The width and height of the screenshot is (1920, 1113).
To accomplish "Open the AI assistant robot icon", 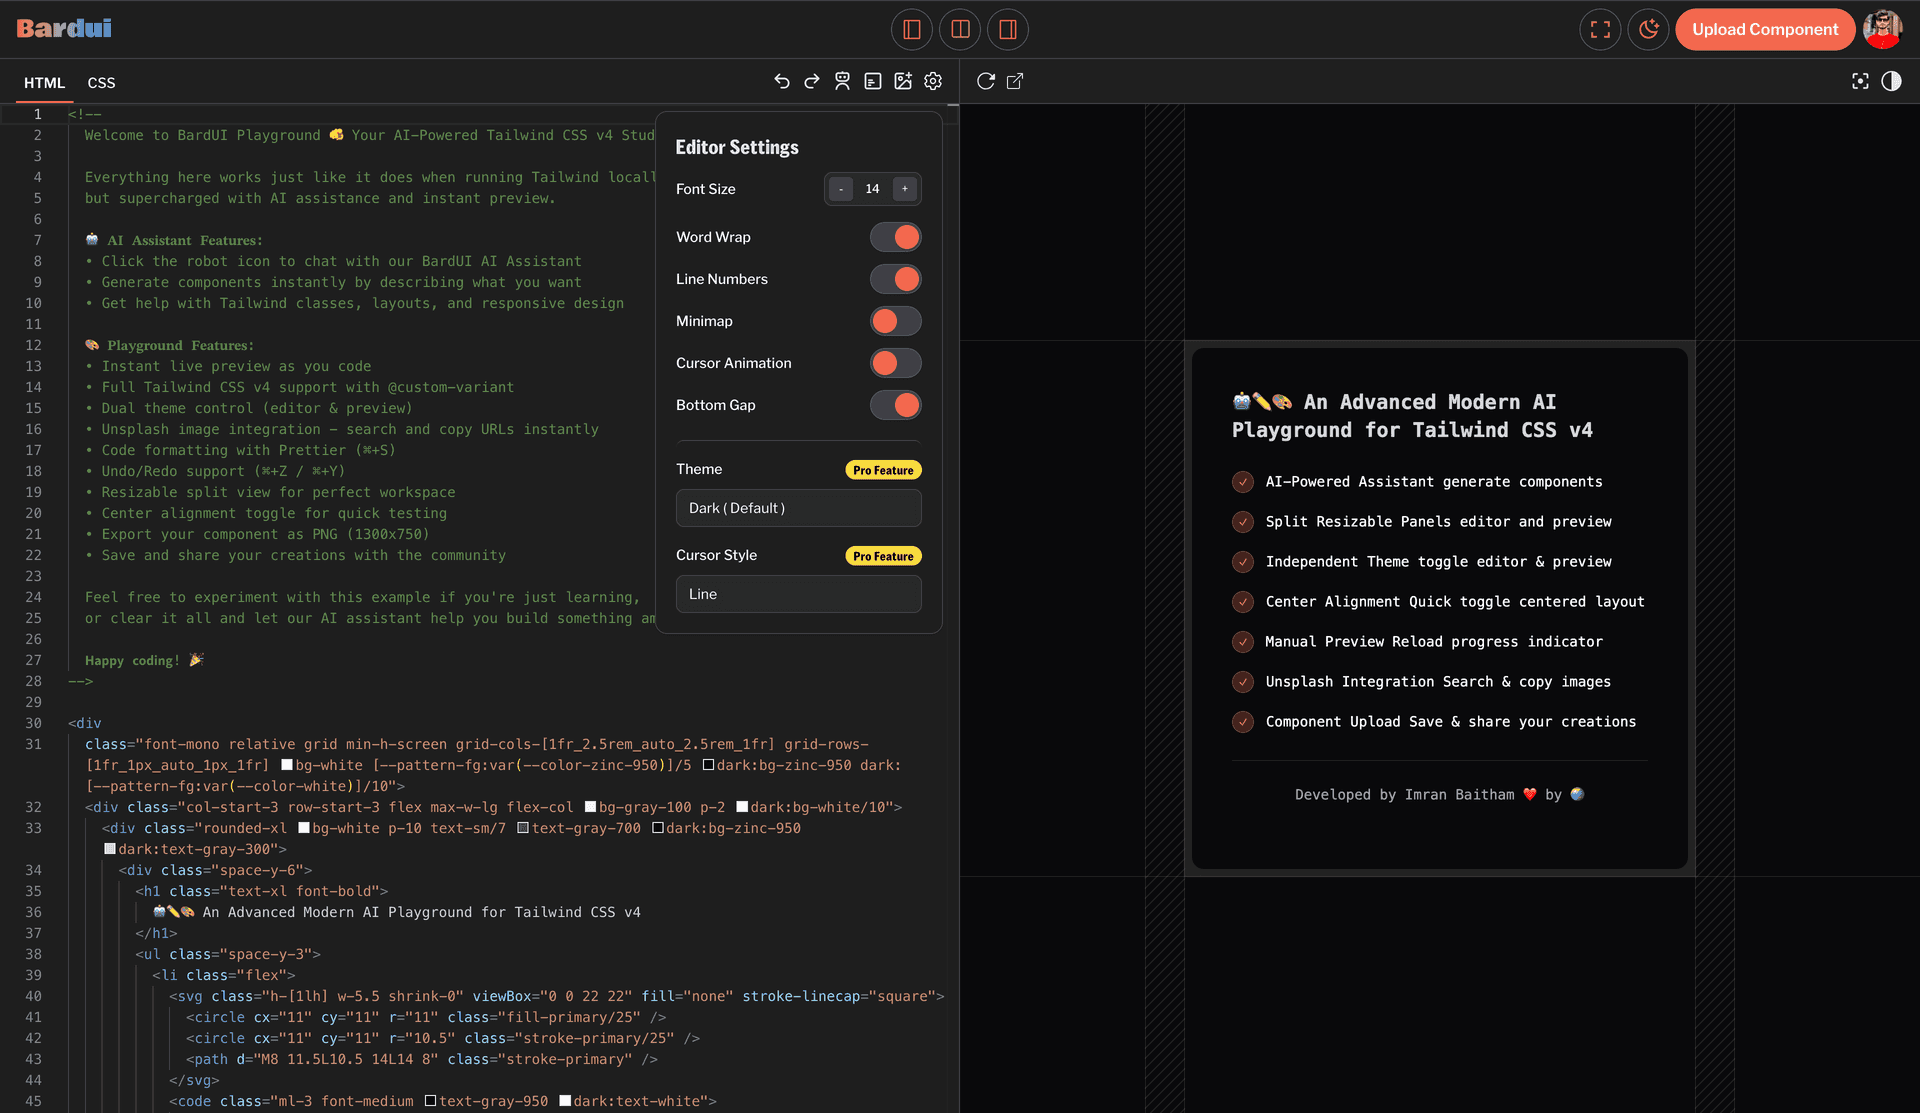I will (842, 81).
